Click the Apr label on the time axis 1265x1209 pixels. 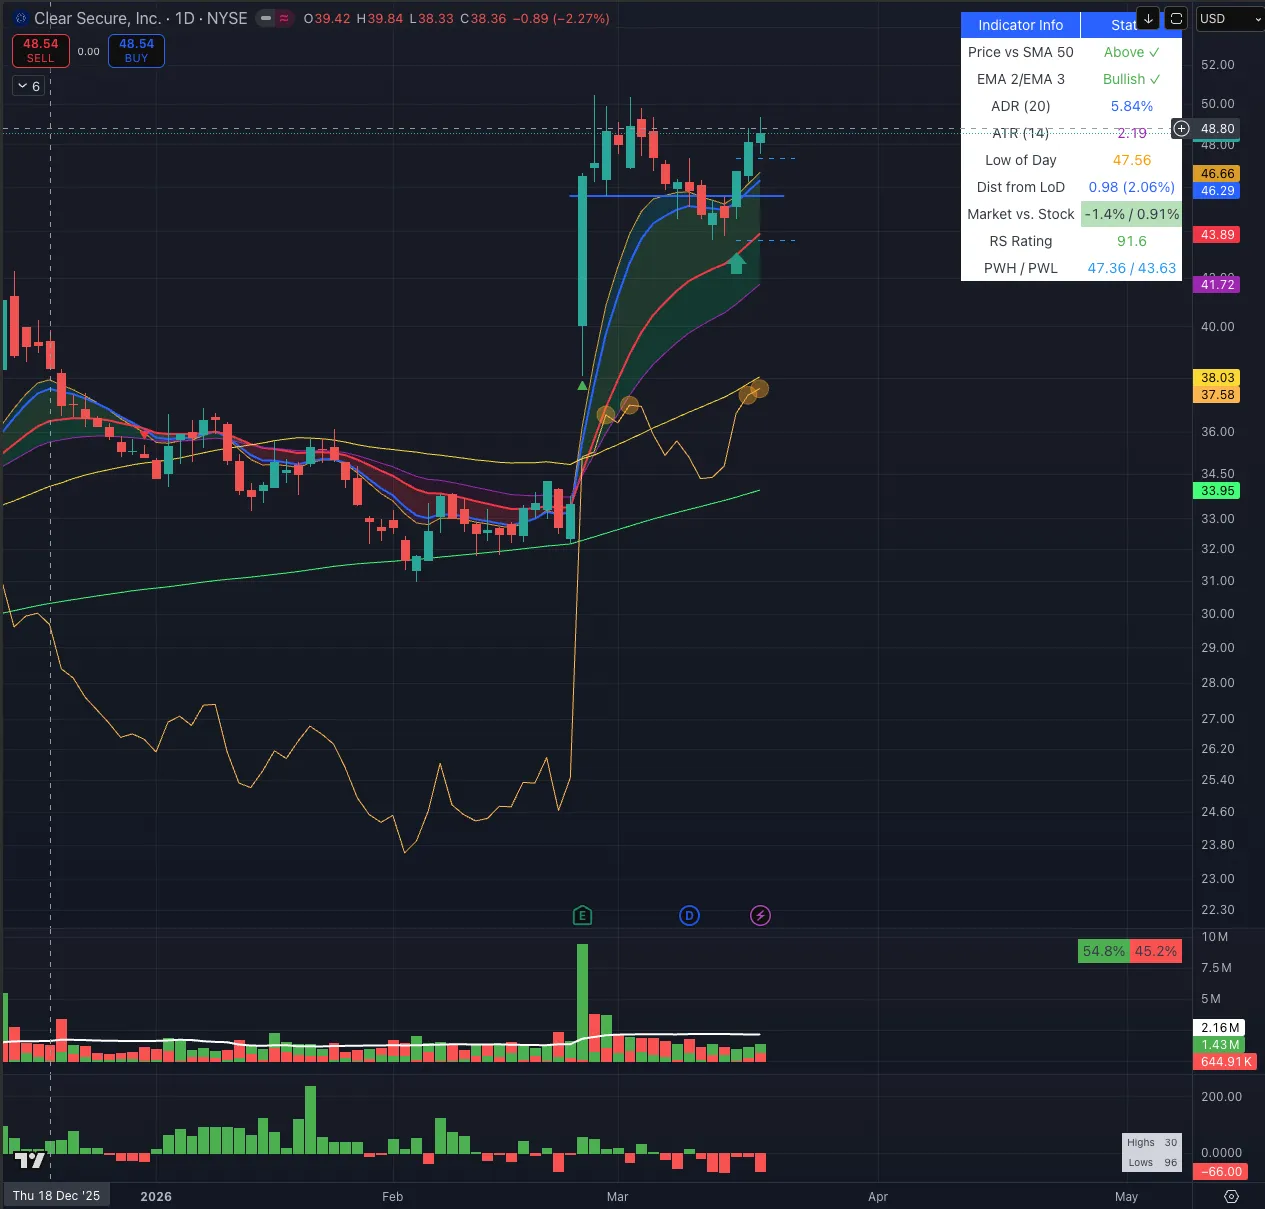point(878,1196)
